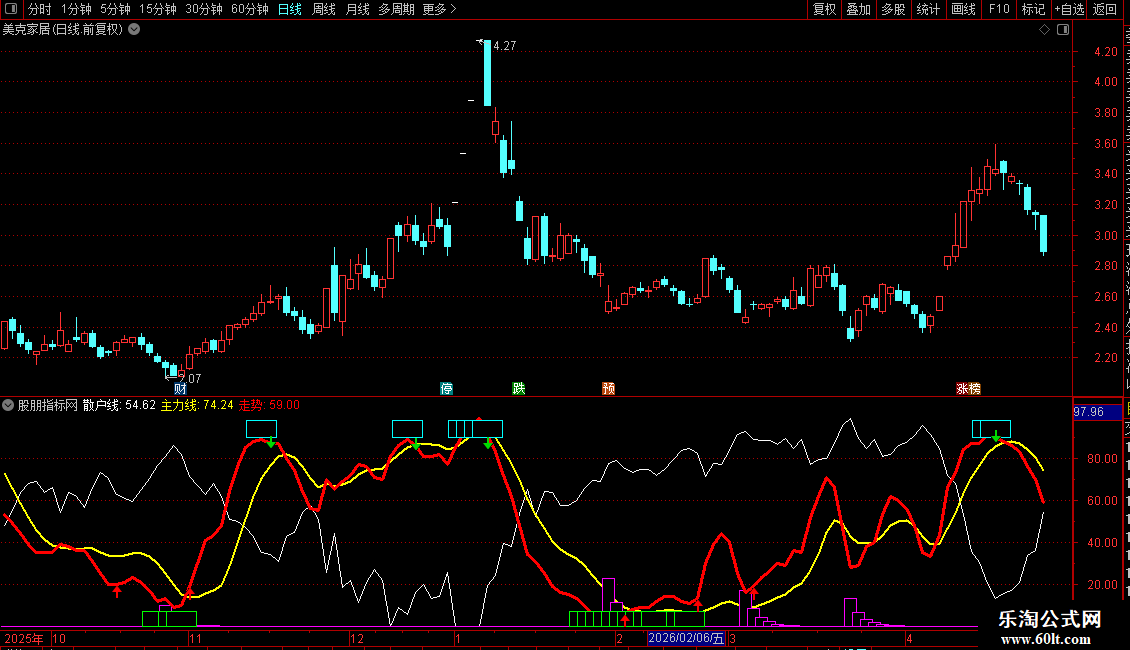Click month 11 on time axis
1130x650 pixels.
pyautogui.click(x=195, y=638)
